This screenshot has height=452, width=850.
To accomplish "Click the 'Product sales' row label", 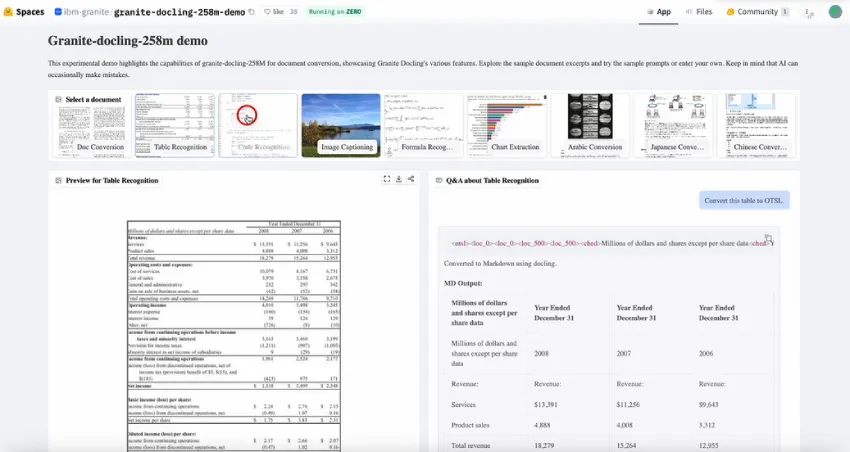I will click(470, 425).
